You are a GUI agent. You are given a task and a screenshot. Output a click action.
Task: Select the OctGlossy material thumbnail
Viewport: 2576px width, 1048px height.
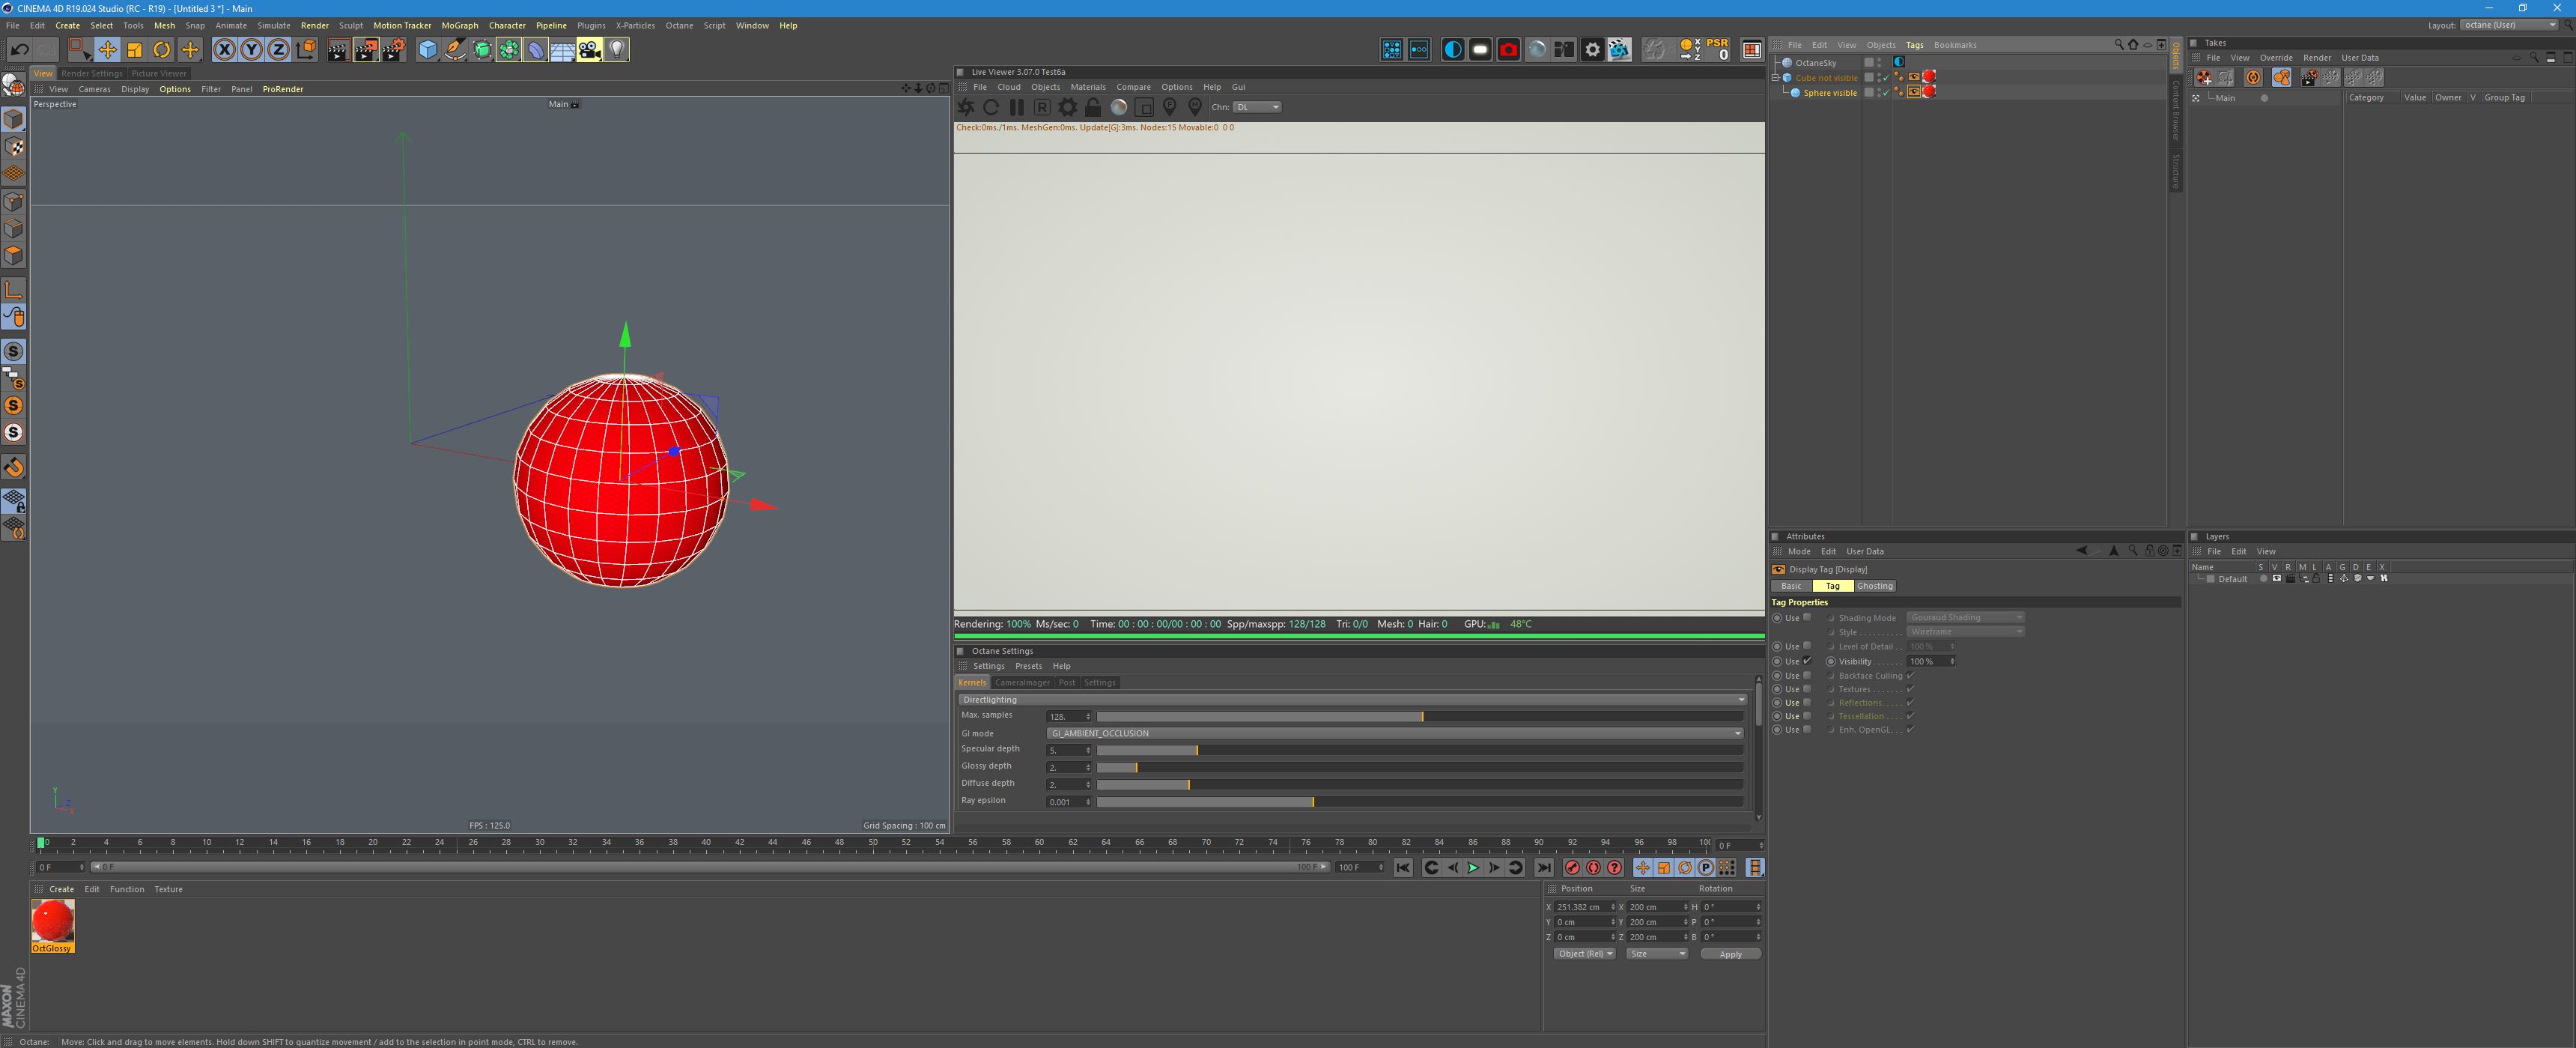click(52, 921)
